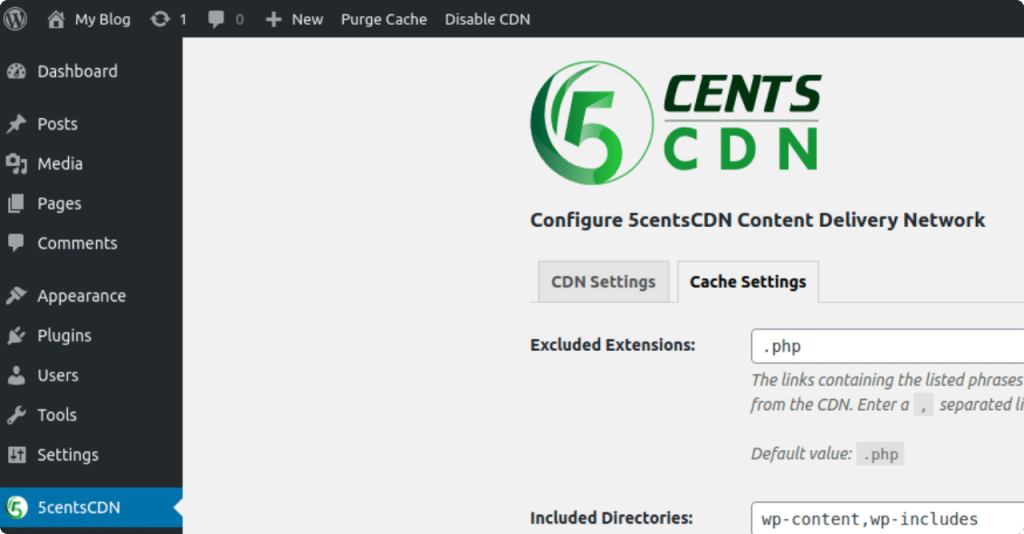Viewport: 1024px width, 534px height.
Task: Click the Comments bubble icon in sidebar
Action: (x=16, y=243)
